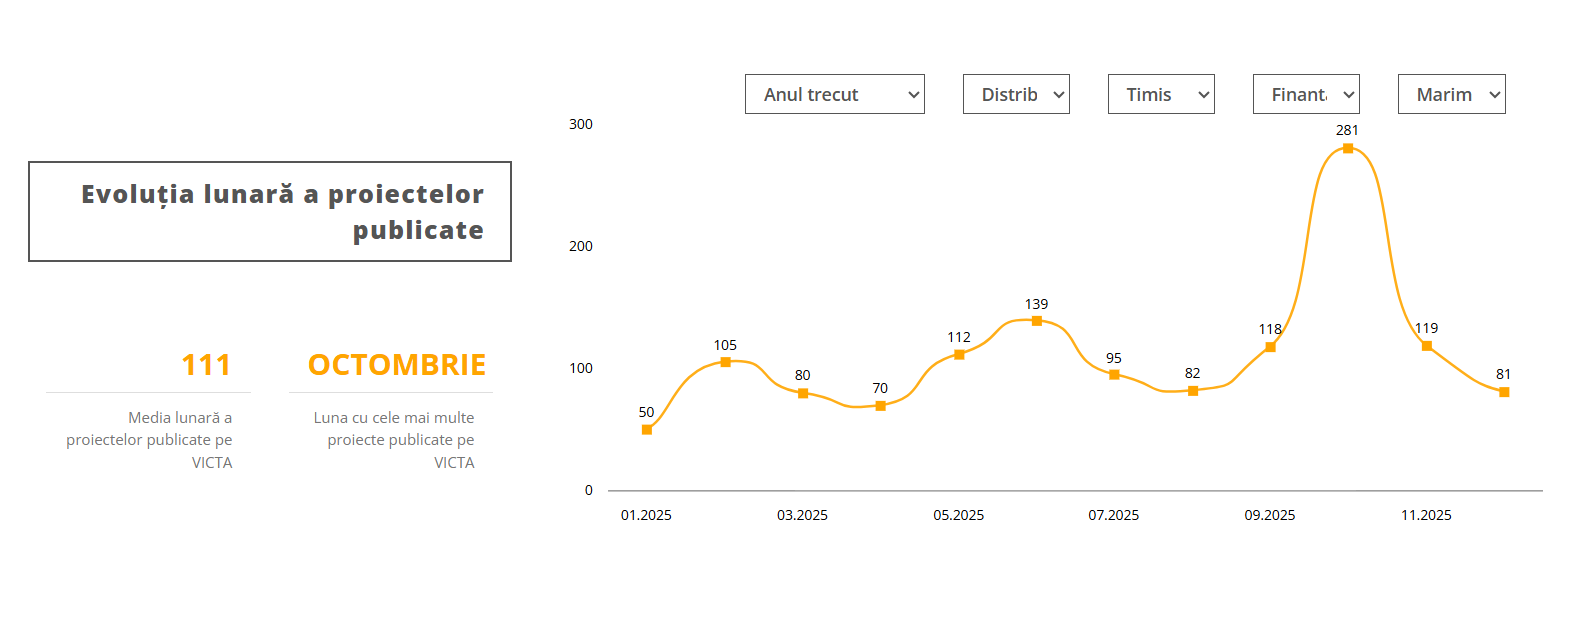Select the chart marker with value 70
This screenshot has width=1569, height=636.
coord(880,406)
